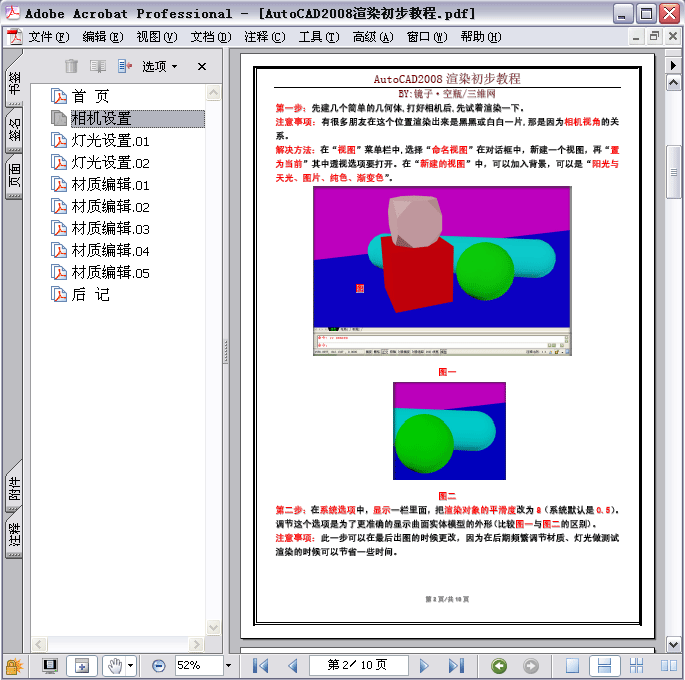Open the 高级(A) menu

click(x=373, y=37)
